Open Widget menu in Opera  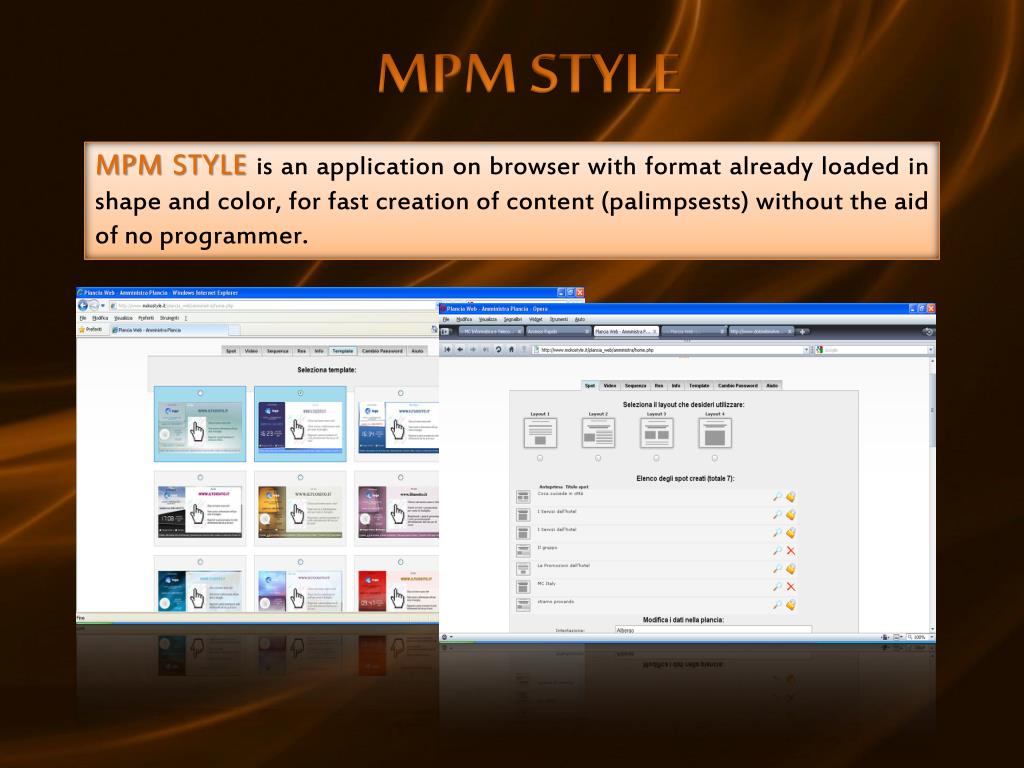point(536,319)
